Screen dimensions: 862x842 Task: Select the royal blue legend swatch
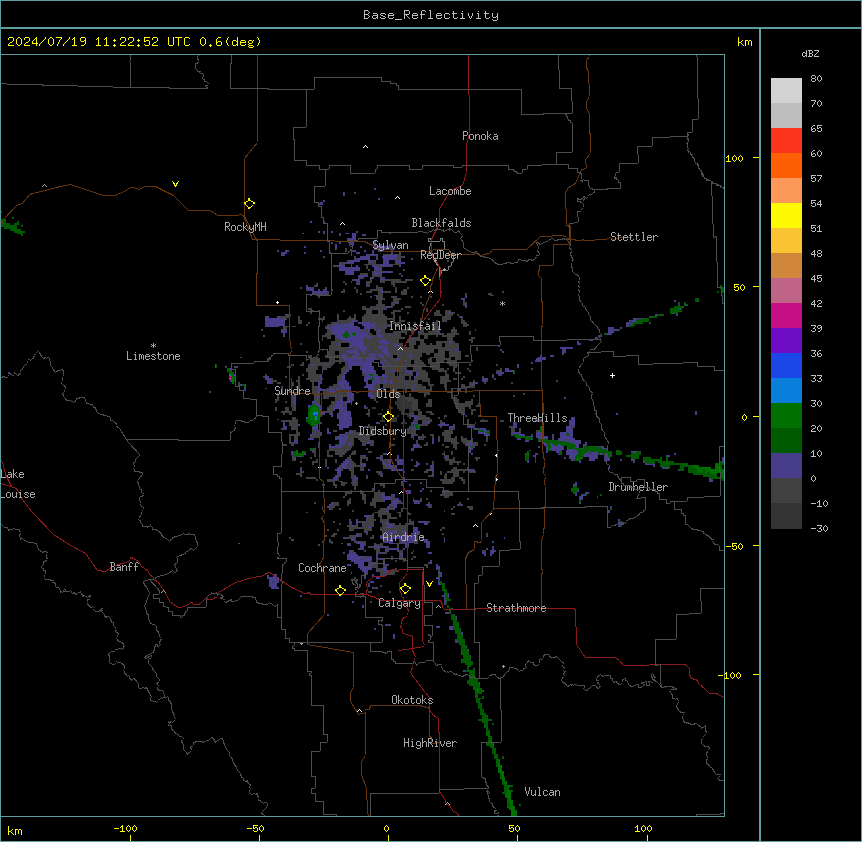786,365
